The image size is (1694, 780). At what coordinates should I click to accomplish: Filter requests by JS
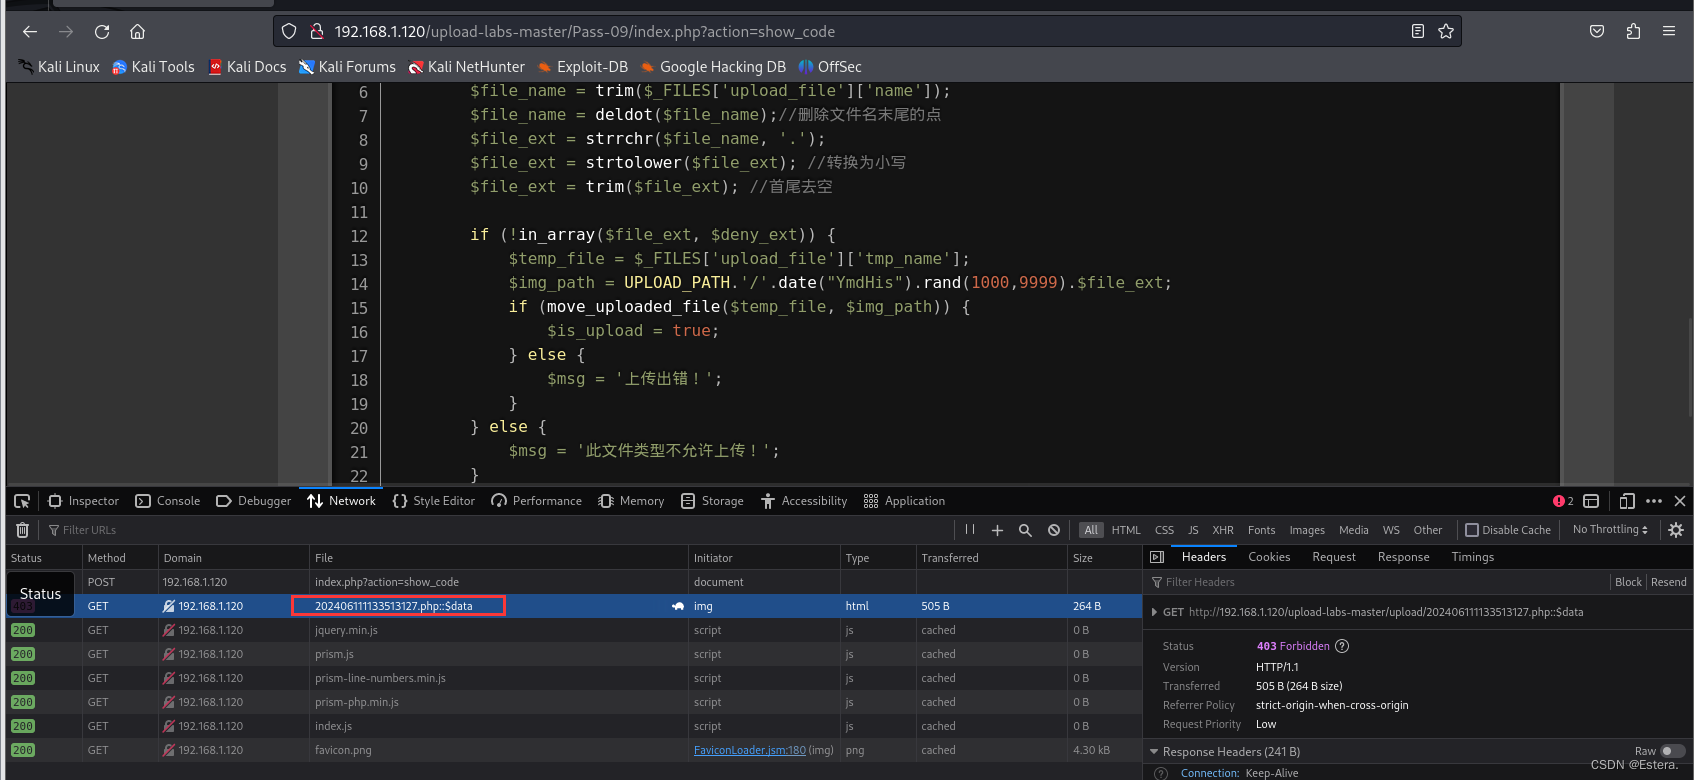tap(1193, 530)
